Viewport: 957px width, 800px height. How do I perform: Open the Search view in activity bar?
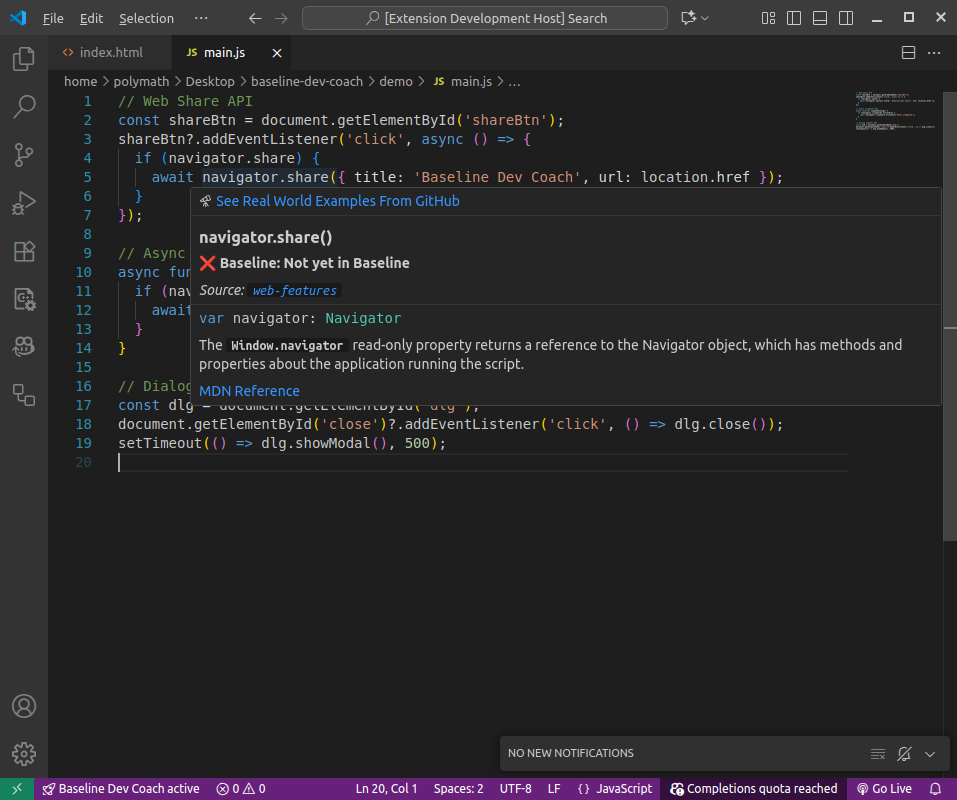[24, 107]
